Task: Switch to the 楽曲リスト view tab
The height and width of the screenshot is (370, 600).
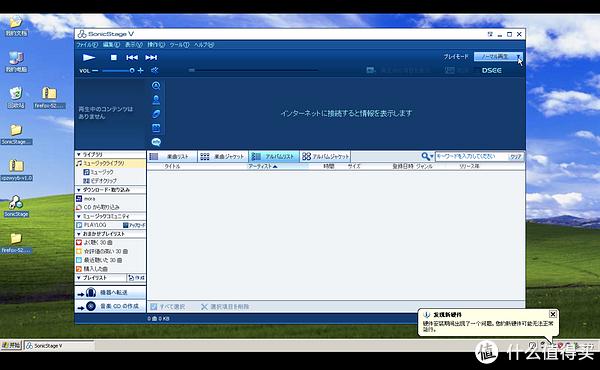Action: click(172, 156)
